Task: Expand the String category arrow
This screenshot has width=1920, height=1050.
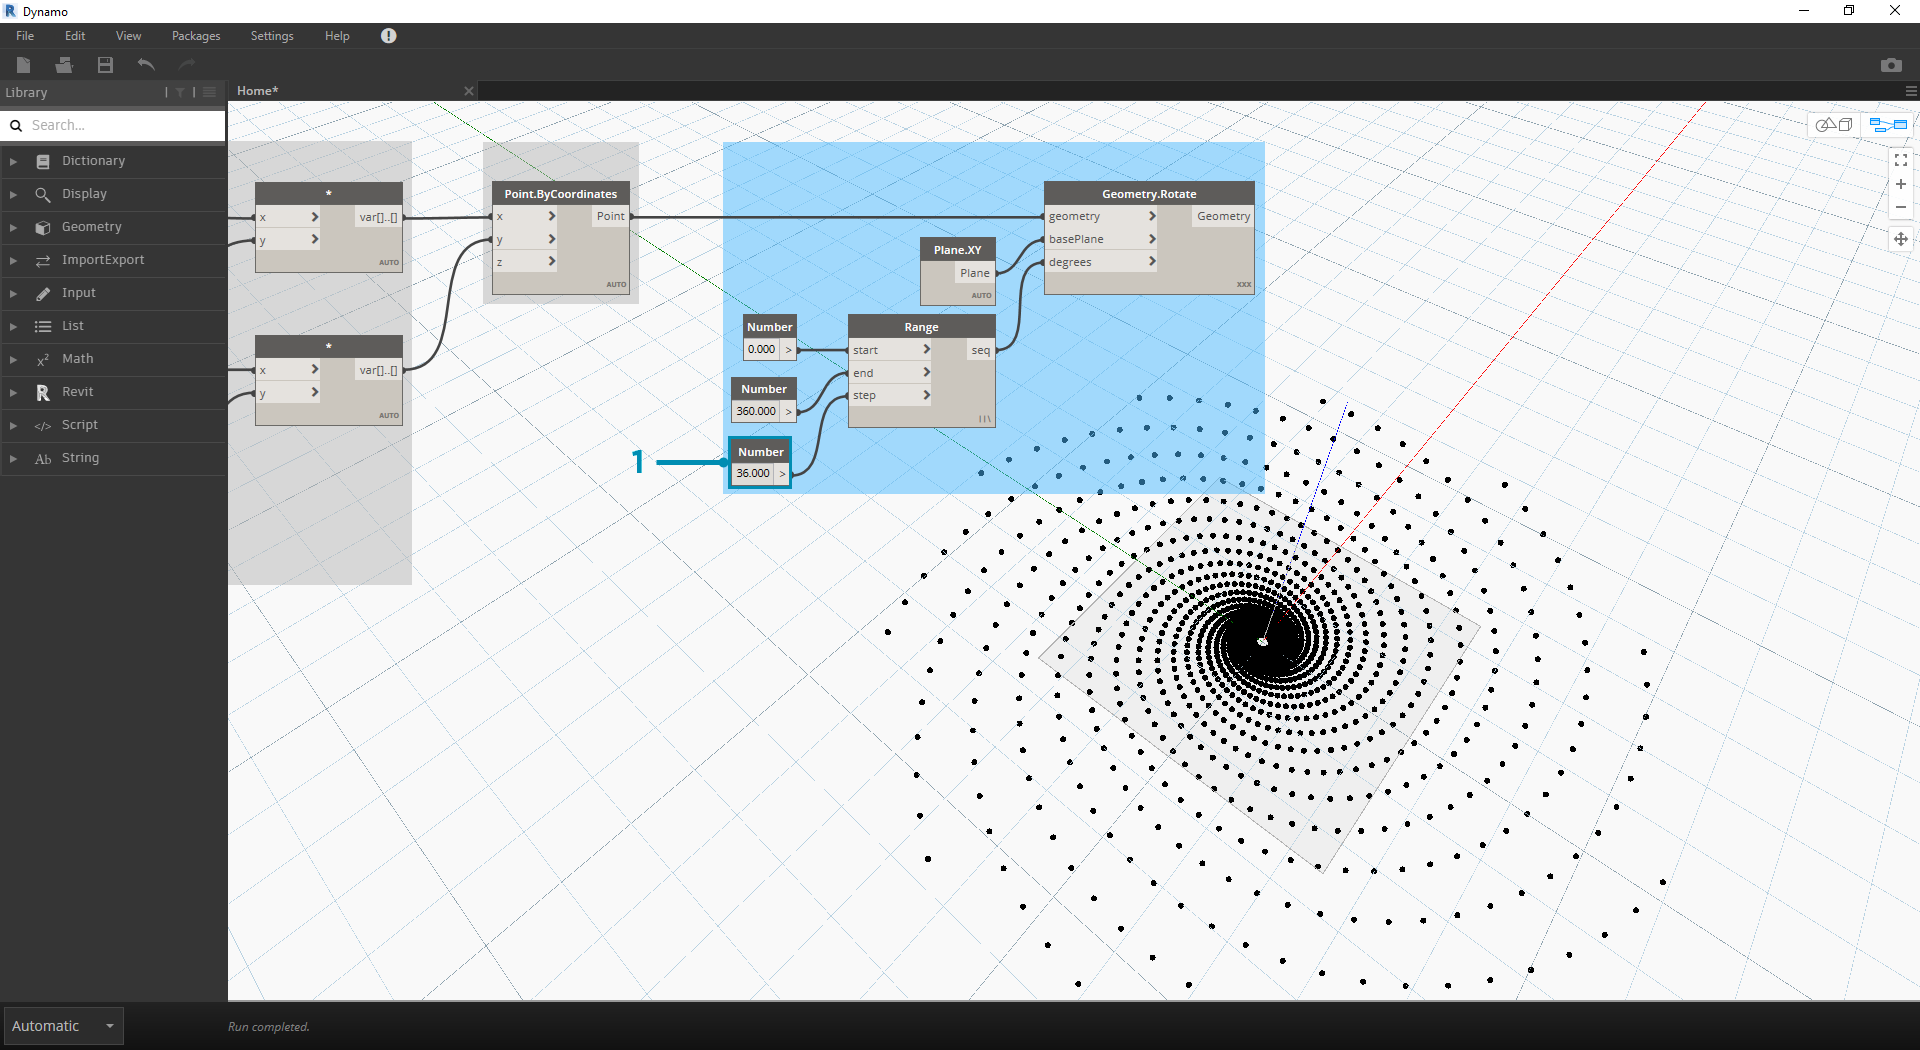Action: pos(13,458)
